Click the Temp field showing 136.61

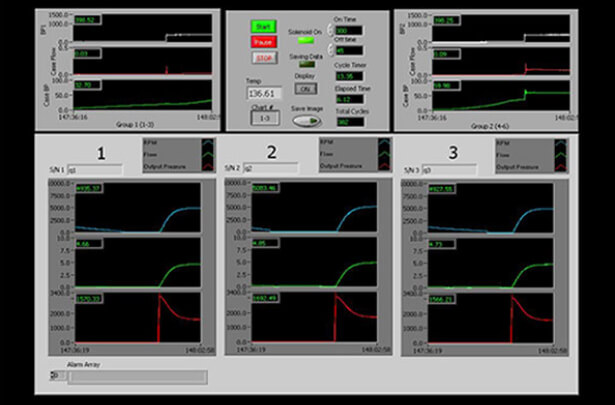click(x=264, y=93)
